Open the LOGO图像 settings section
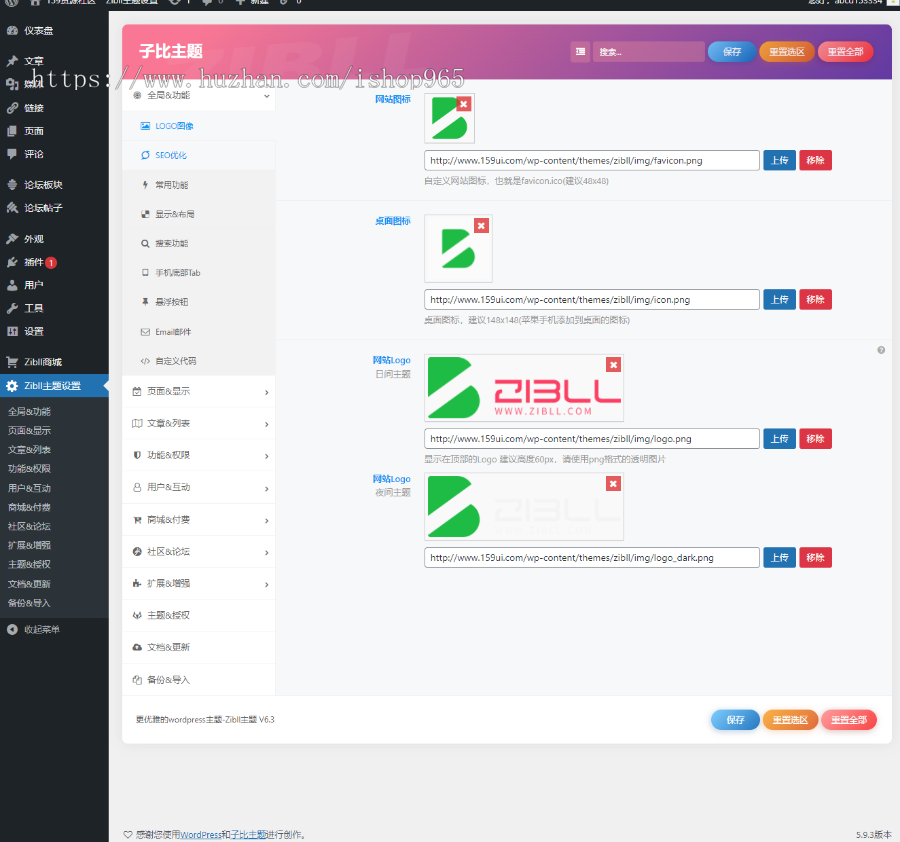Viewport: 900px width, 842px height. click(x=199, y=126)
